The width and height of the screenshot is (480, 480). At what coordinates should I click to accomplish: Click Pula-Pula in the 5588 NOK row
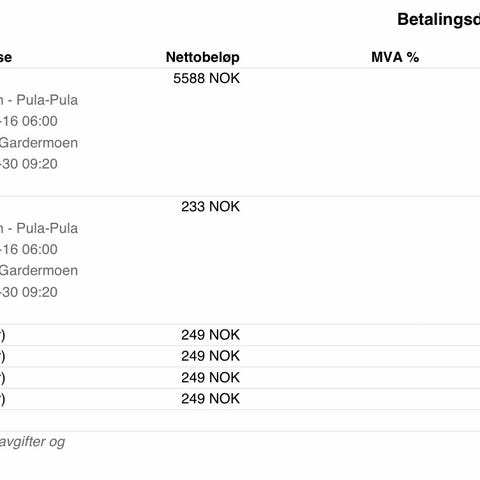click(x=47, y=100)
